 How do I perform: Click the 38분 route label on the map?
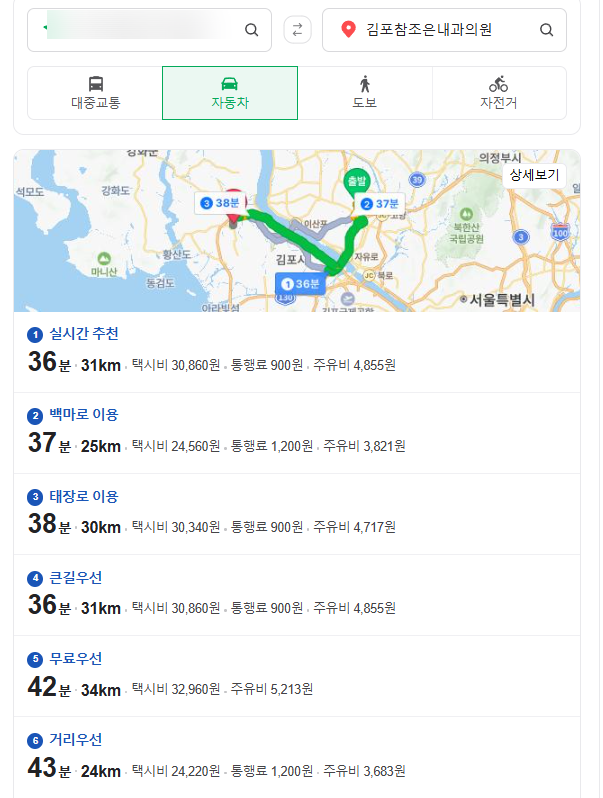220,203
